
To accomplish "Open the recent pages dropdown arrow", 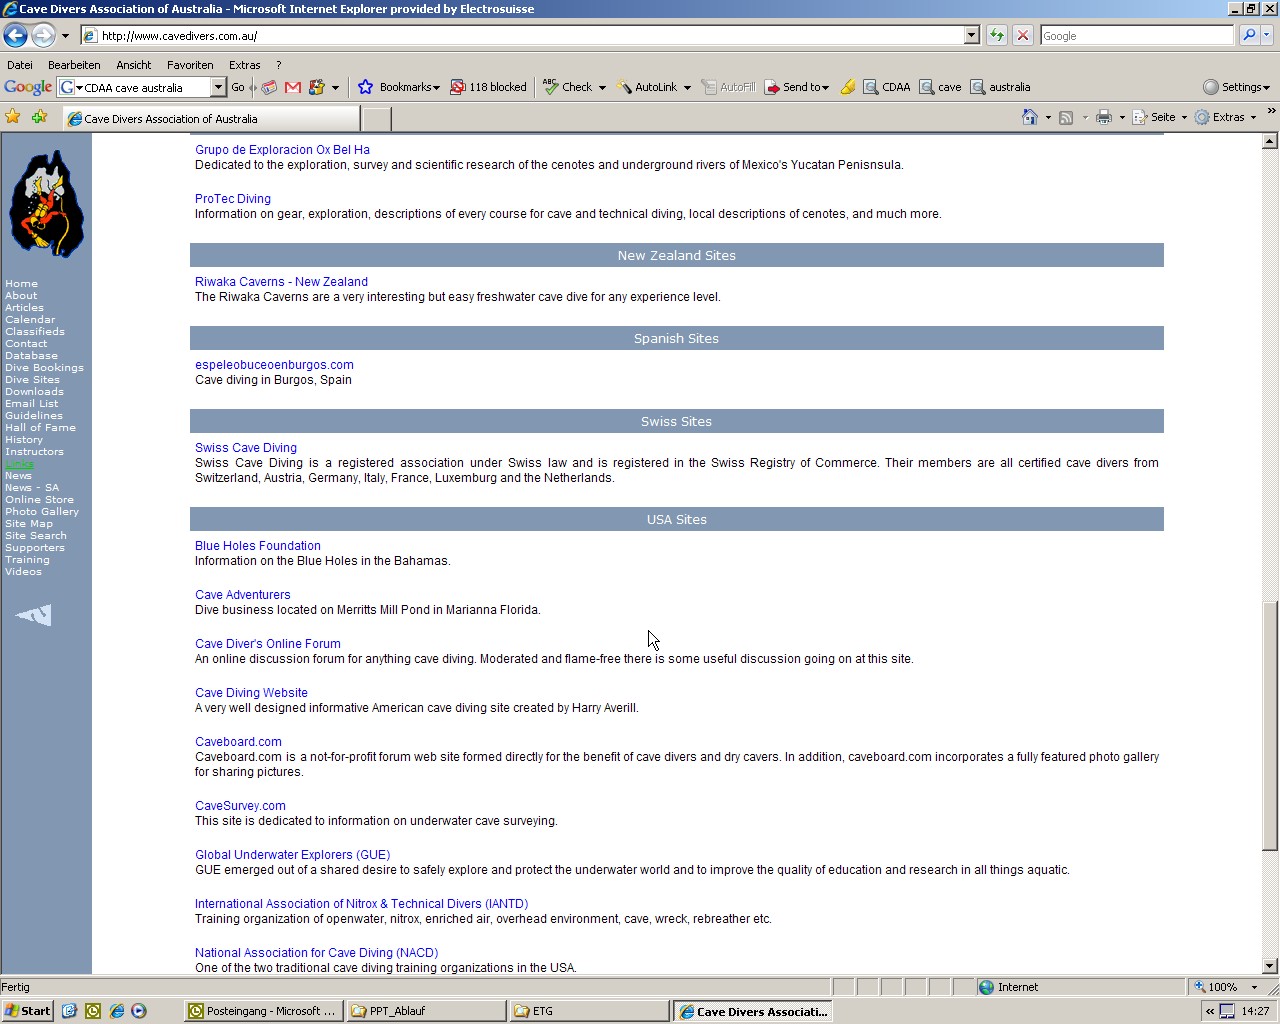I will tap(65, 35).
